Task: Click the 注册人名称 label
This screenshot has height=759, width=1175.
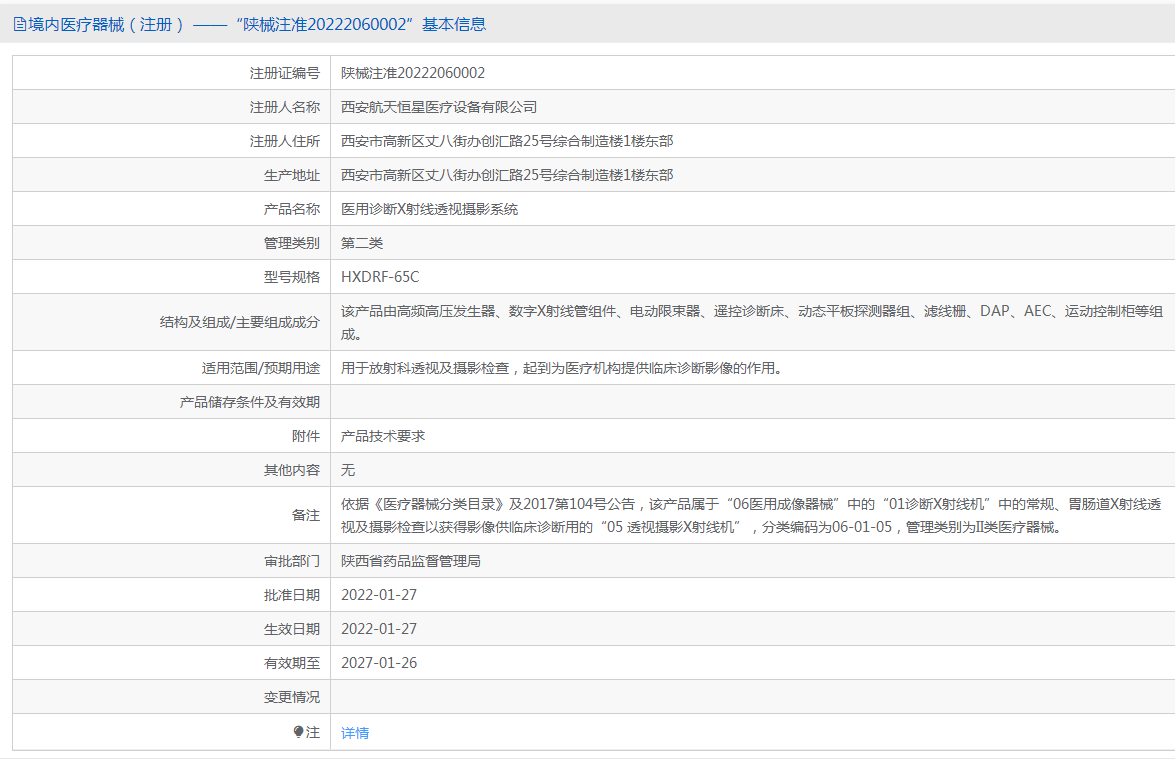Action: [x=285, y=107]
